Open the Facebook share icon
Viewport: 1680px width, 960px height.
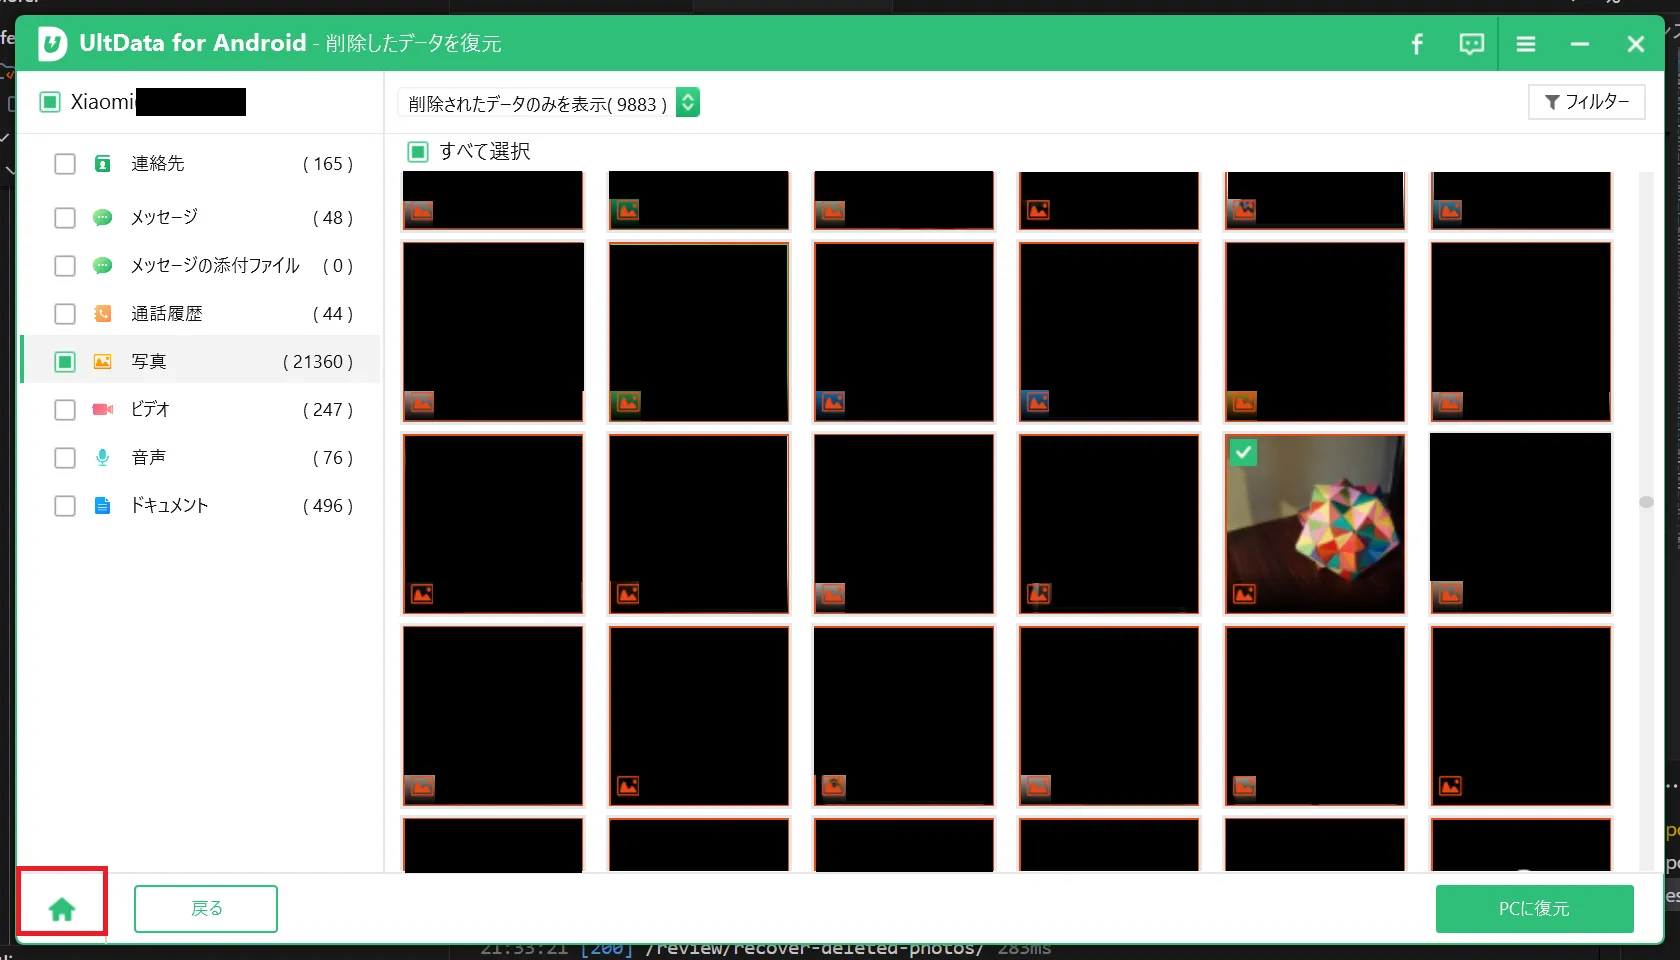pos(1417,44)
